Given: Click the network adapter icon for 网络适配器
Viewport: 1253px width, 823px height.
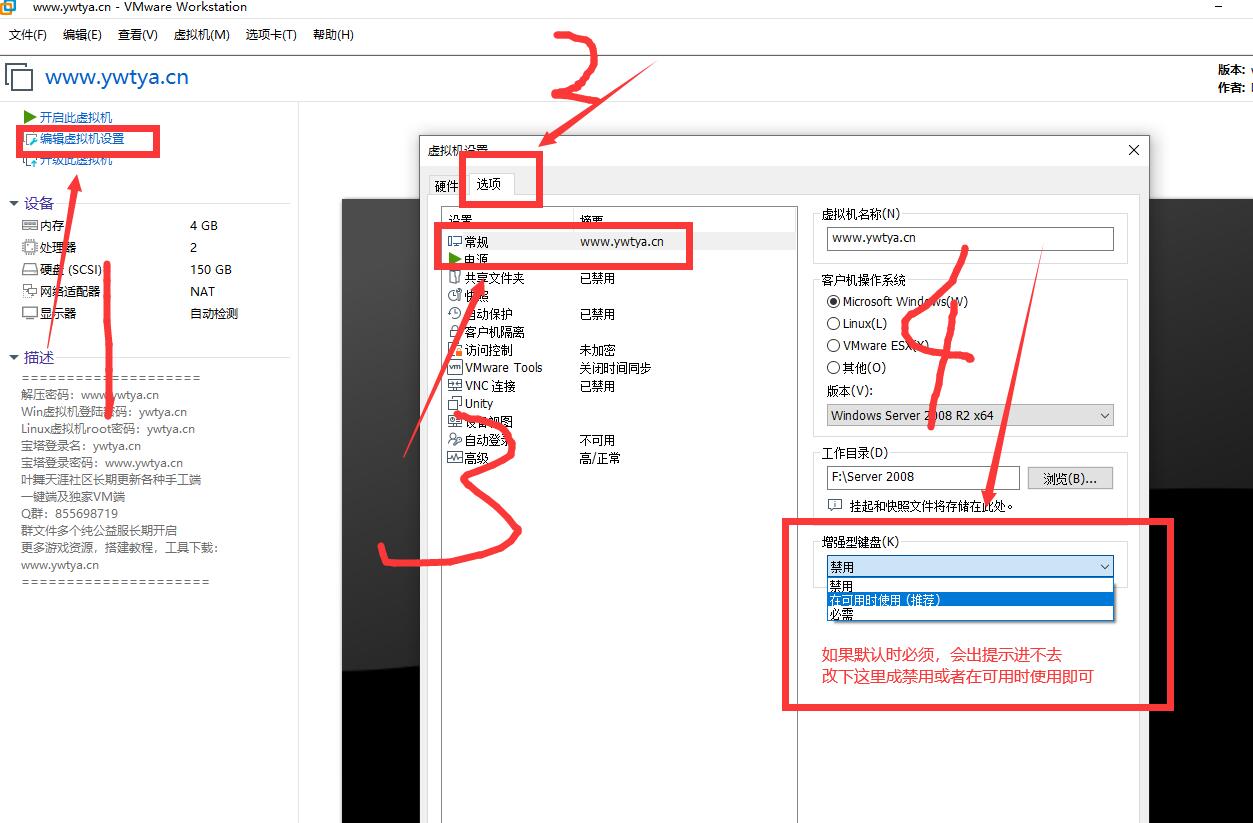Looking at the screenshot, I should tap(30, 291).
